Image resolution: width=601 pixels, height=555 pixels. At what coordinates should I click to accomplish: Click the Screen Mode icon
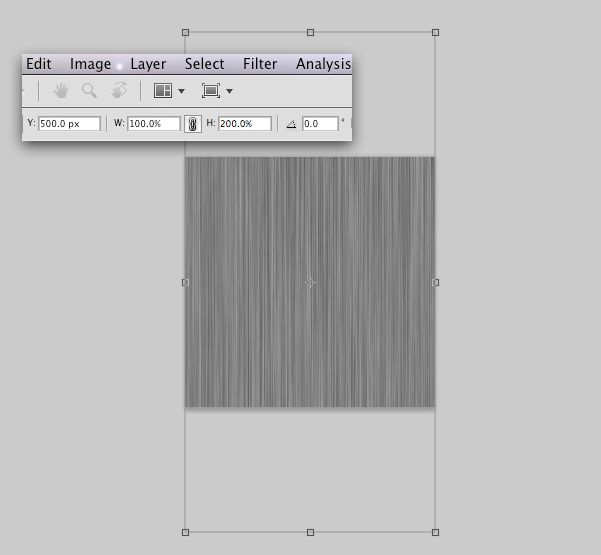(211, 91)
